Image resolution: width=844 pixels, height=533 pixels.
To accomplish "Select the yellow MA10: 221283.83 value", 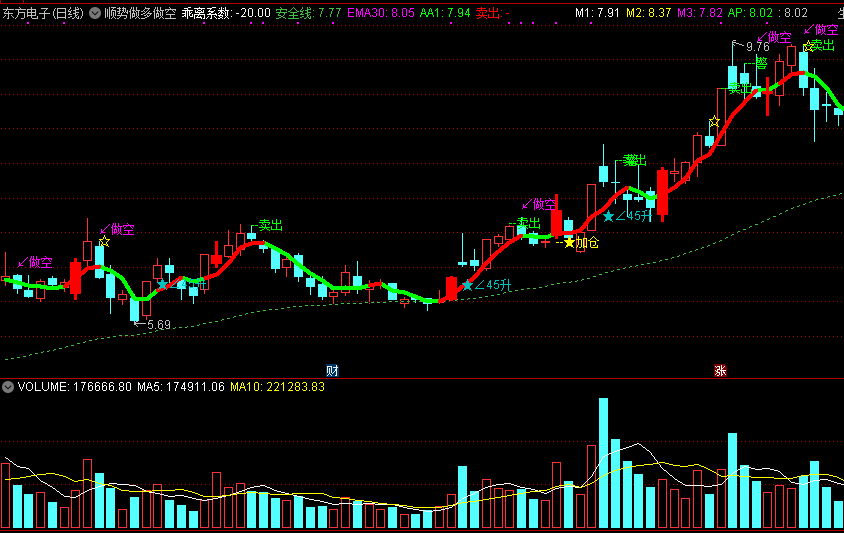I will 278,387.
